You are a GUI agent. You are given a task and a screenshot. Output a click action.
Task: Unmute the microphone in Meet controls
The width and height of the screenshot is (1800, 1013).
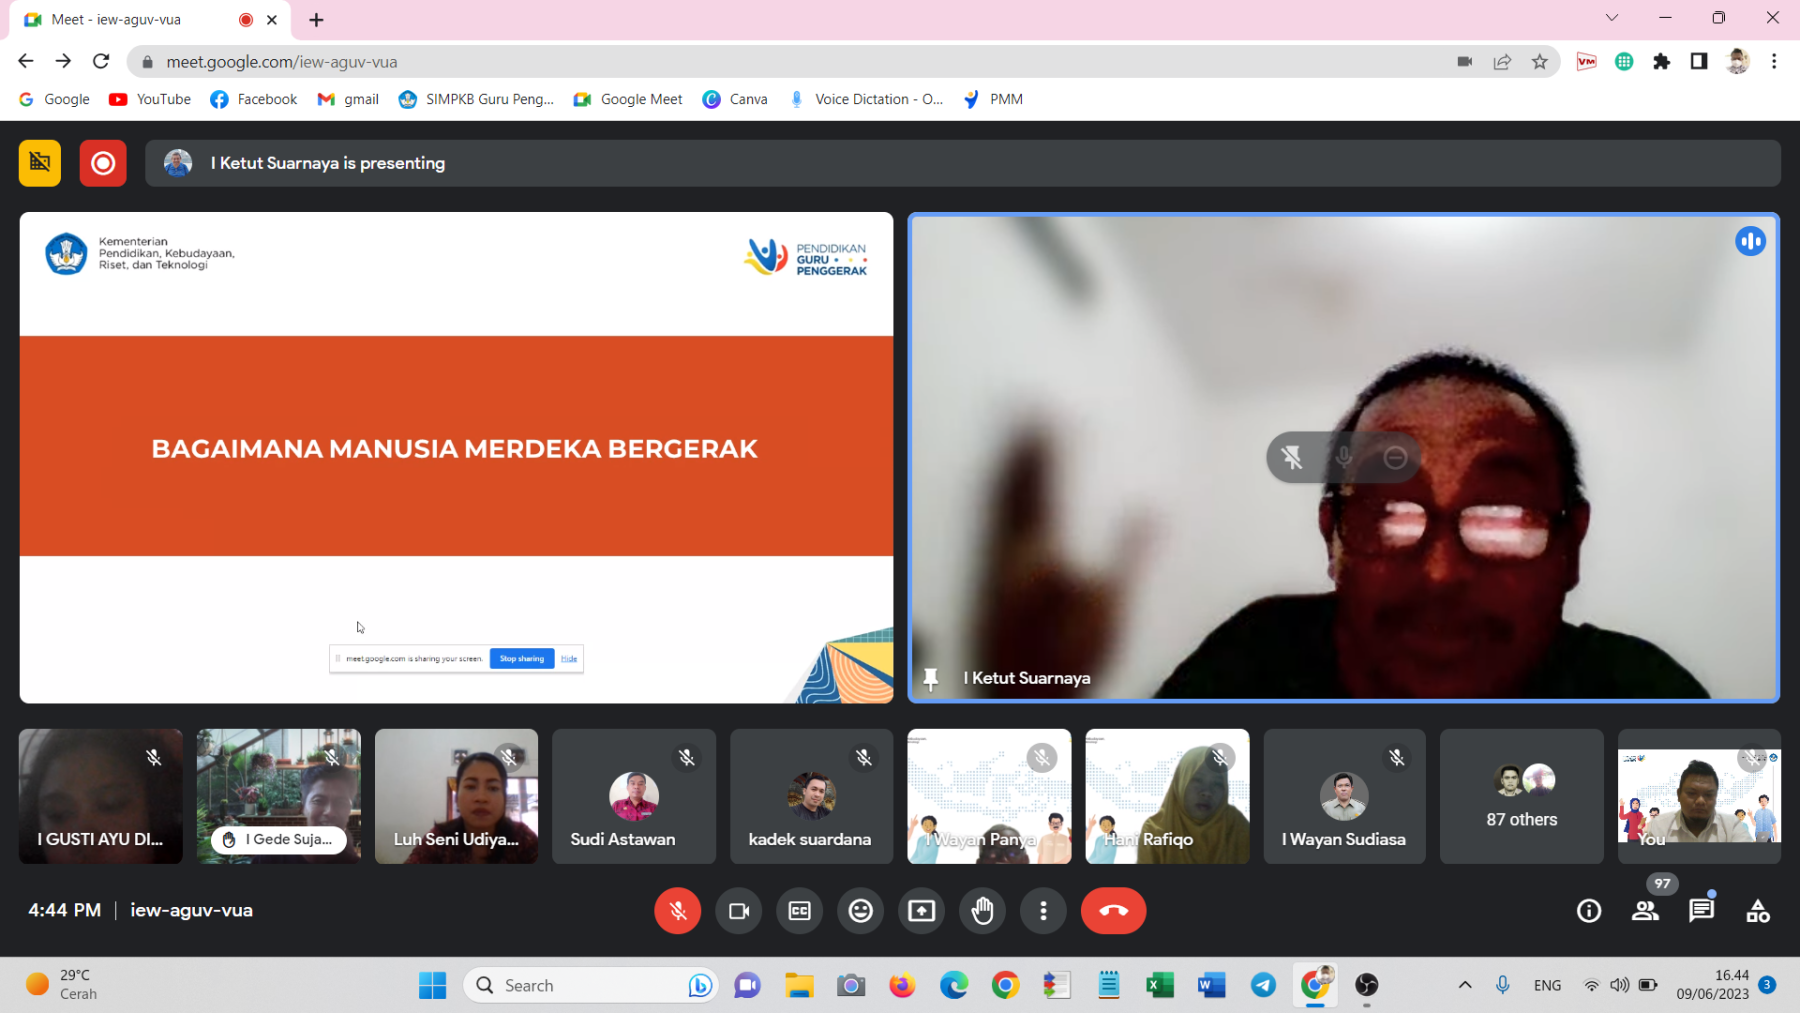pyautogui.click(x=677, y=911)
